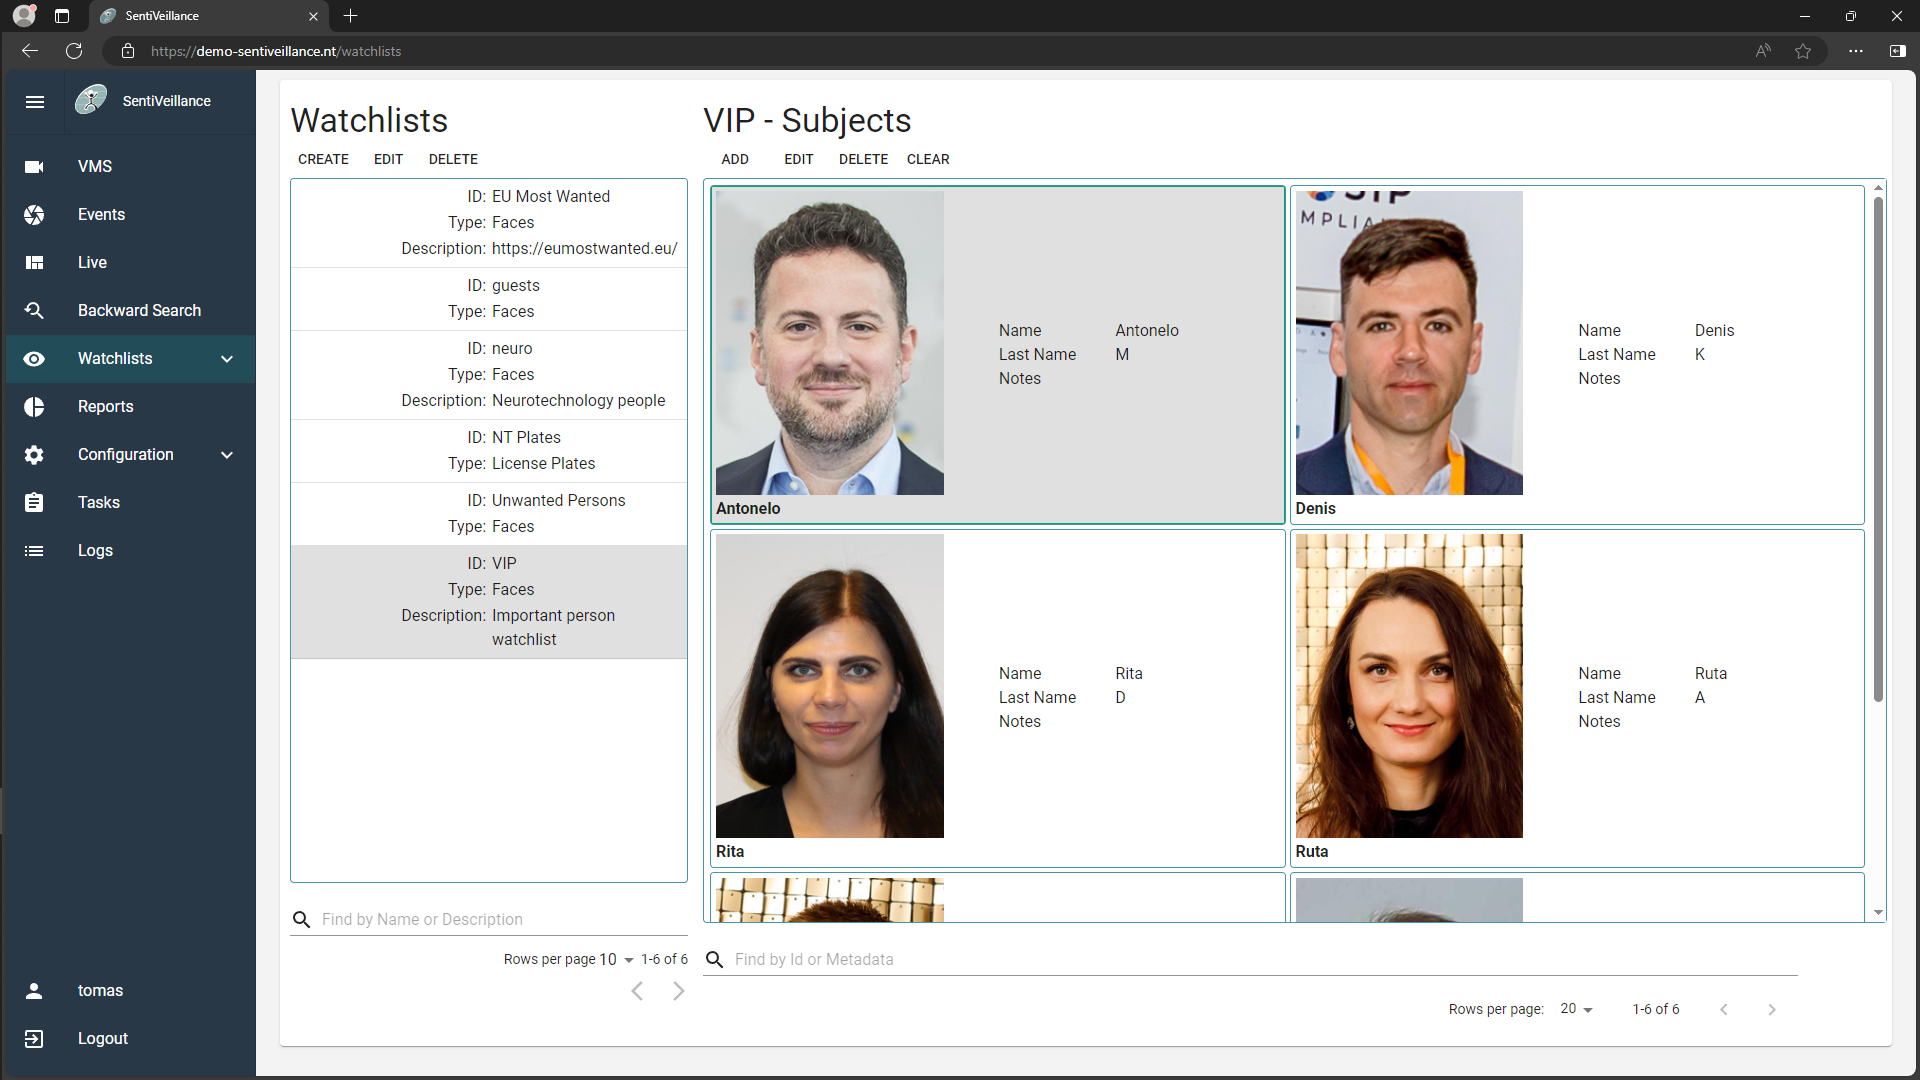Go to previous watchlists page arrow
Screen dimensions: 1920x1080
(637, 991)
